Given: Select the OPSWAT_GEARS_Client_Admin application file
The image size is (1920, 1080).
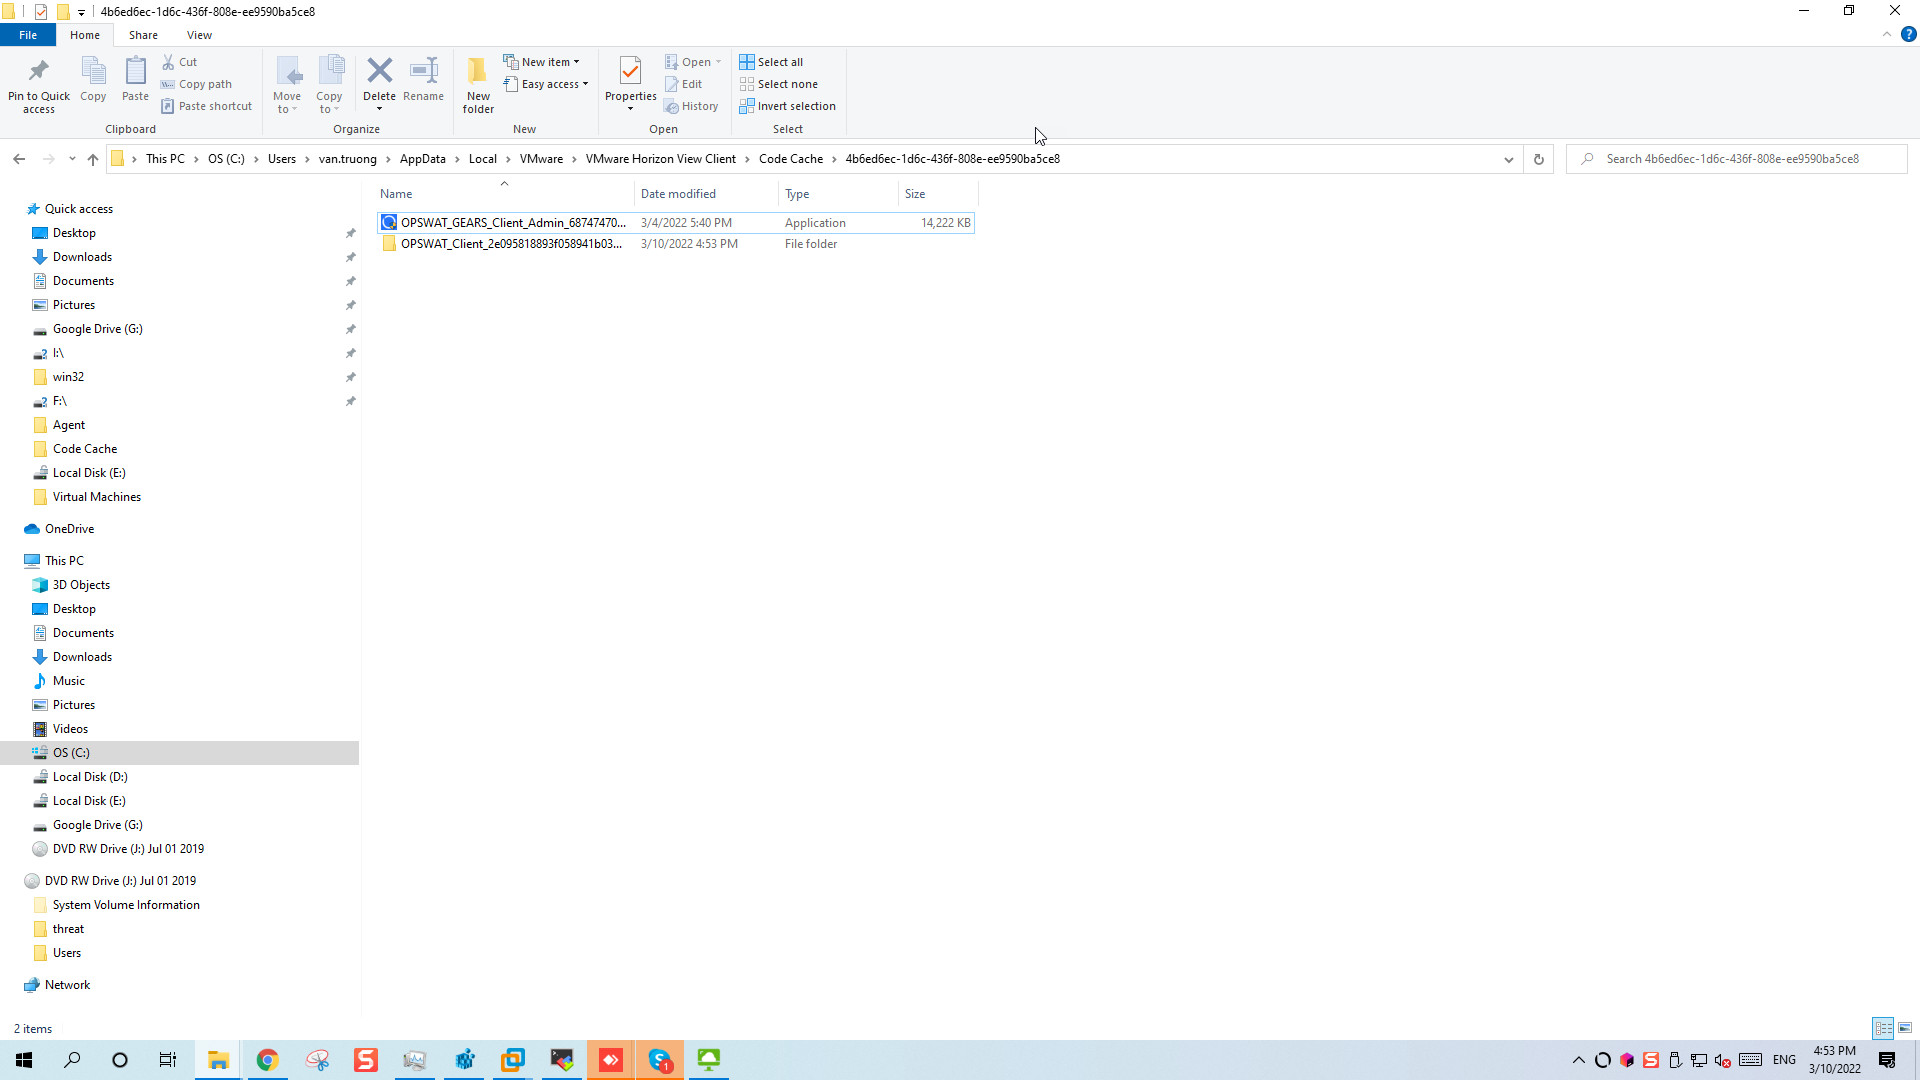Looking at the screenshot, I should [675, 223].
